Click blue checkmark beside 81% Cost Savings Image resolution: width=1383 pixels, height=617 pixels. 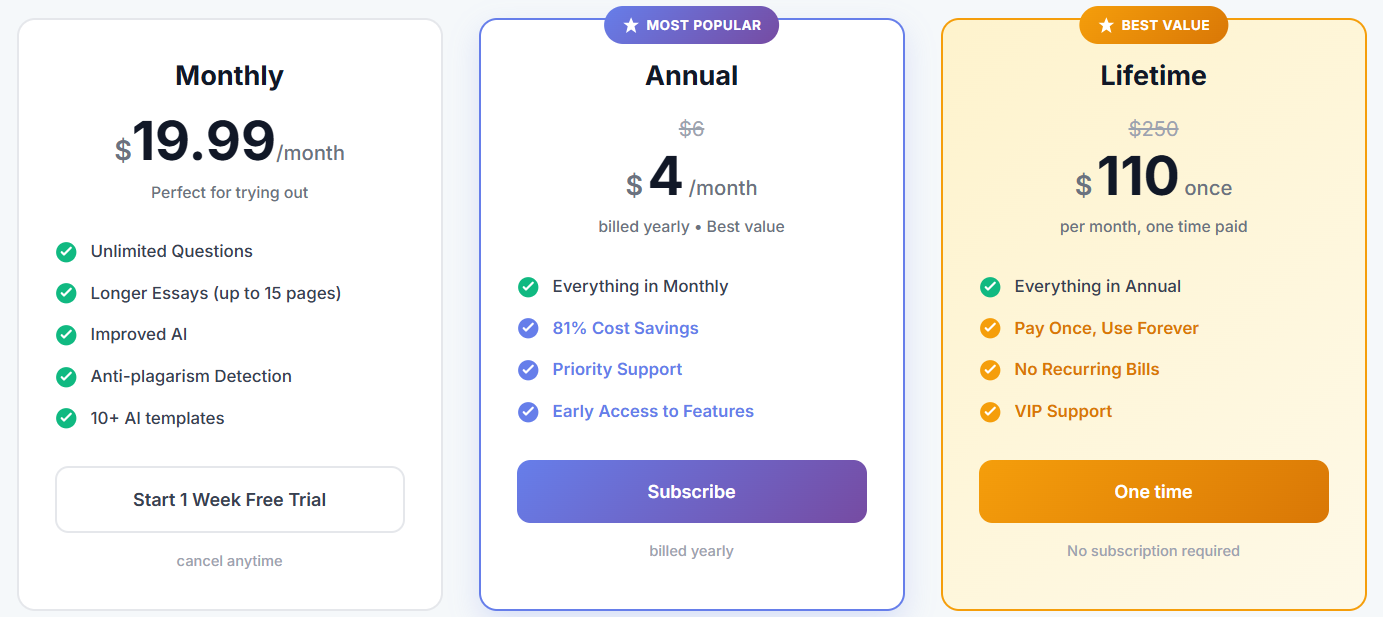click(x=528, y=328)
